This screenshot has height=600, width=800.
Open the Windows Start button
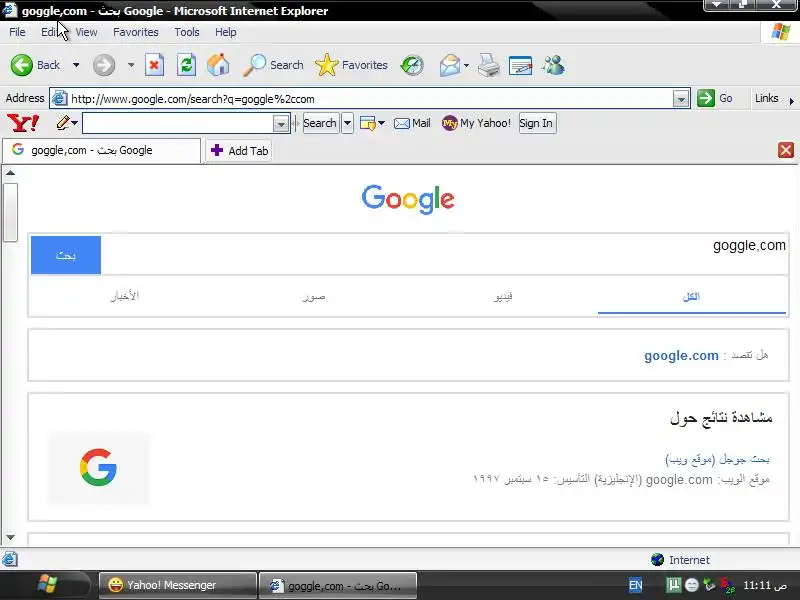click(47, 585)
